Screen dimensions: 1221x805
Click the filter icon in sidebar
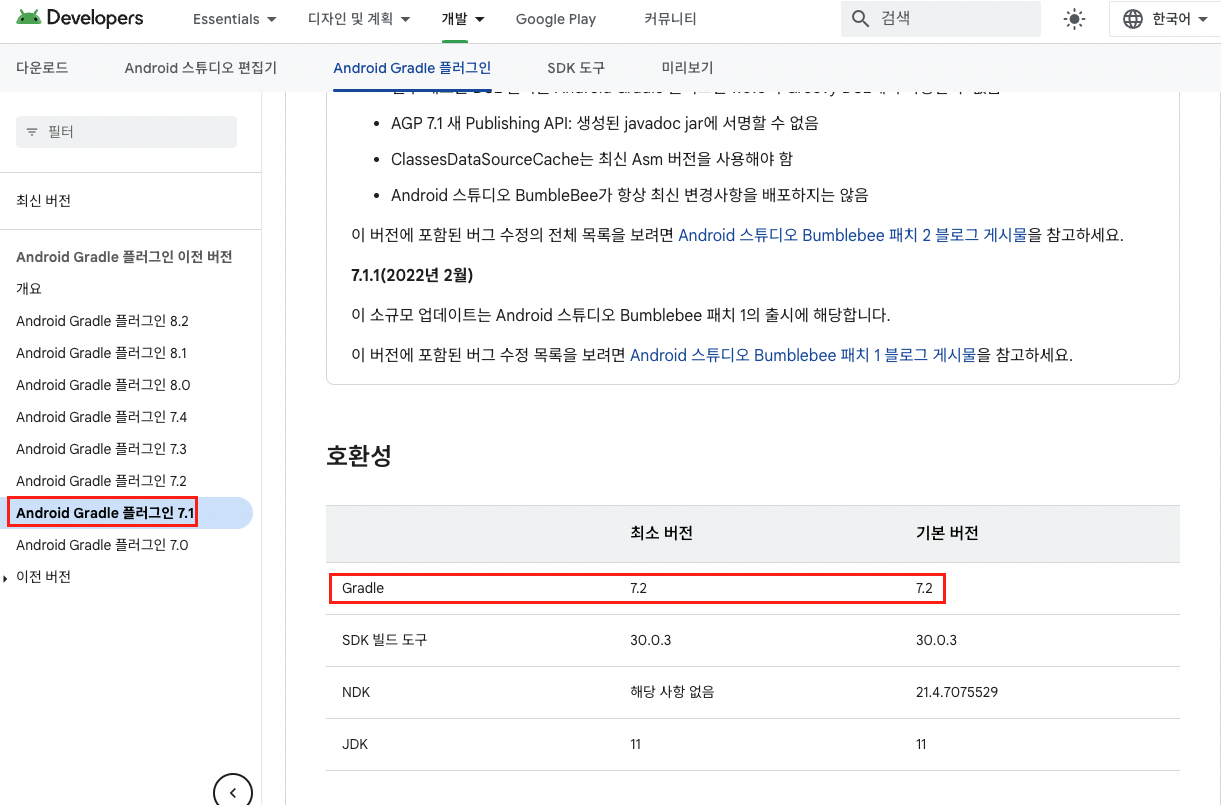tap(32, 132)
